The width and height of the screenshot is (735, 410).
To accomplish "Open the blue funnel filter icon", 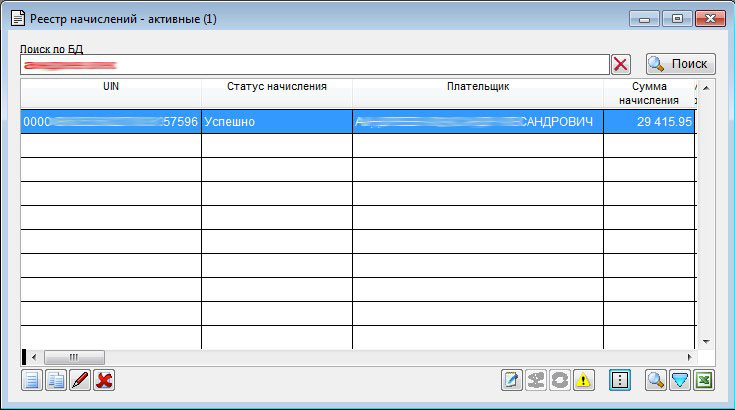I will pyautogui.click(x=680, y=380).
